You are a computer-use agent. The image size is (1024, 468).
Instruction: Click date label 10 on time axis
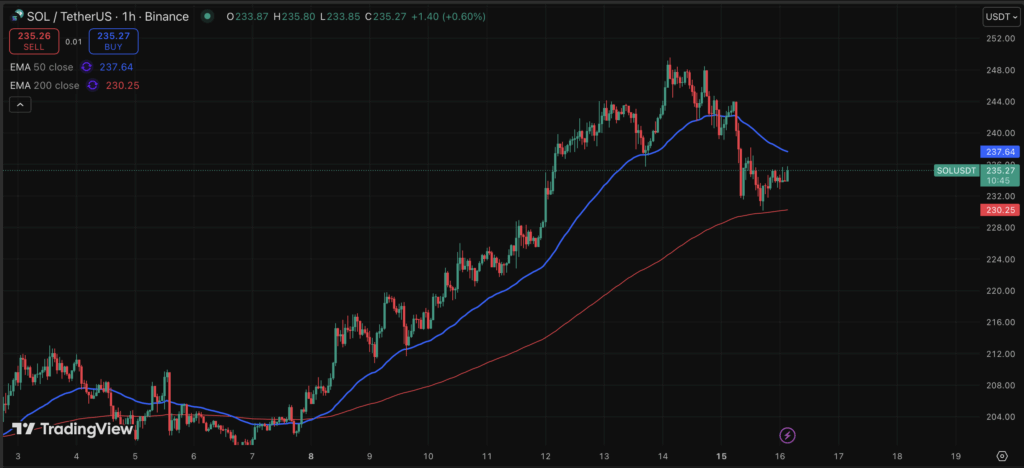[428, 456]
